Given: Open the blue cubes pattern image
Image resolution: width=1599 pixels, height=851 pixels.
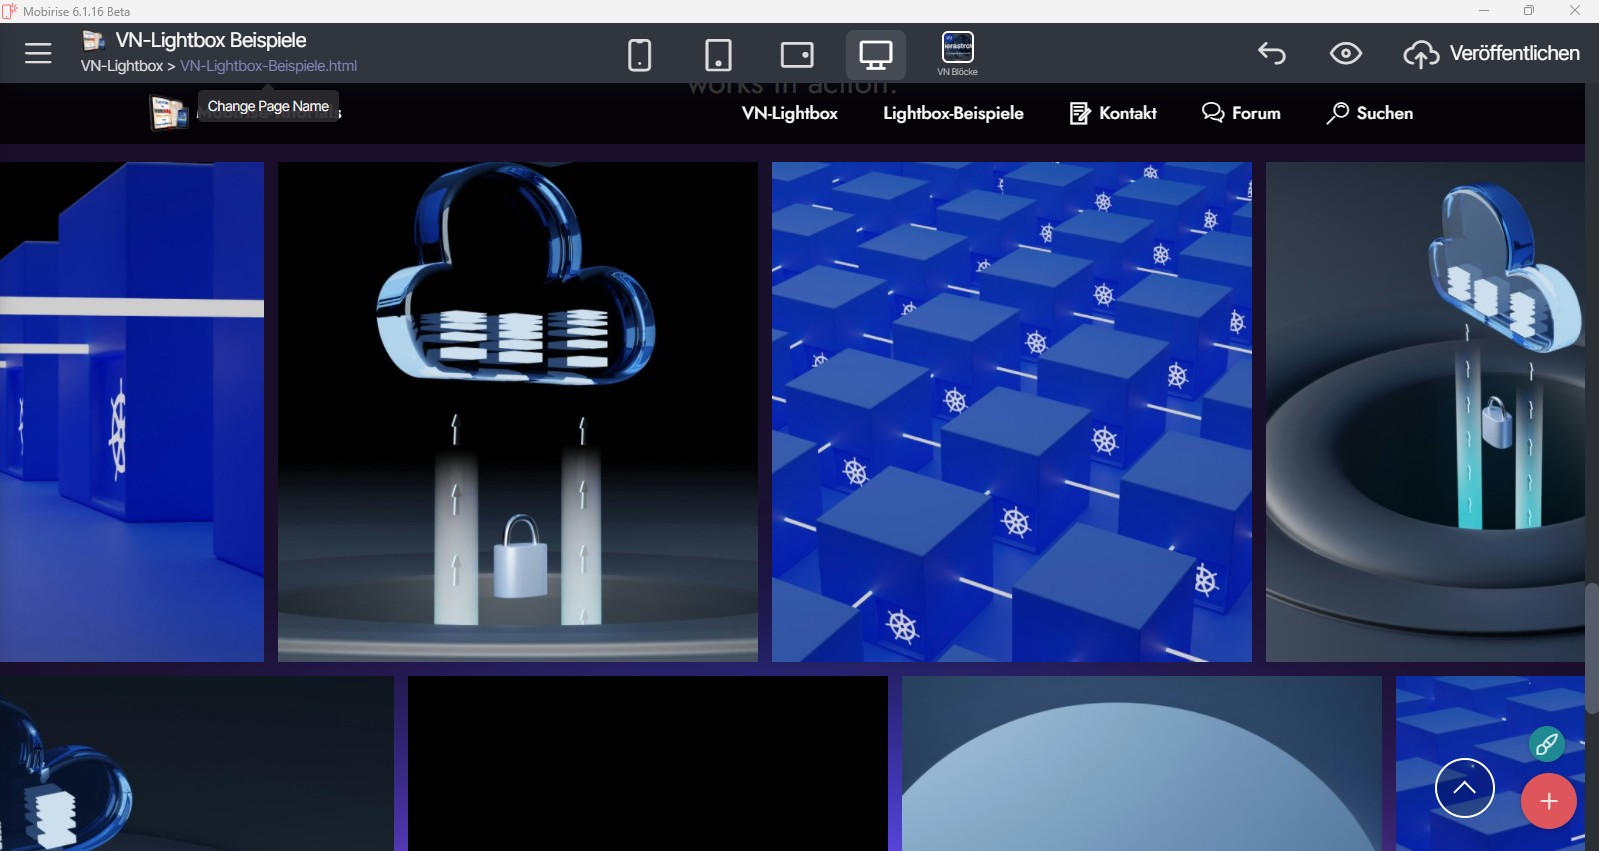Looking at the screenshot, I should pos(1012,412).
